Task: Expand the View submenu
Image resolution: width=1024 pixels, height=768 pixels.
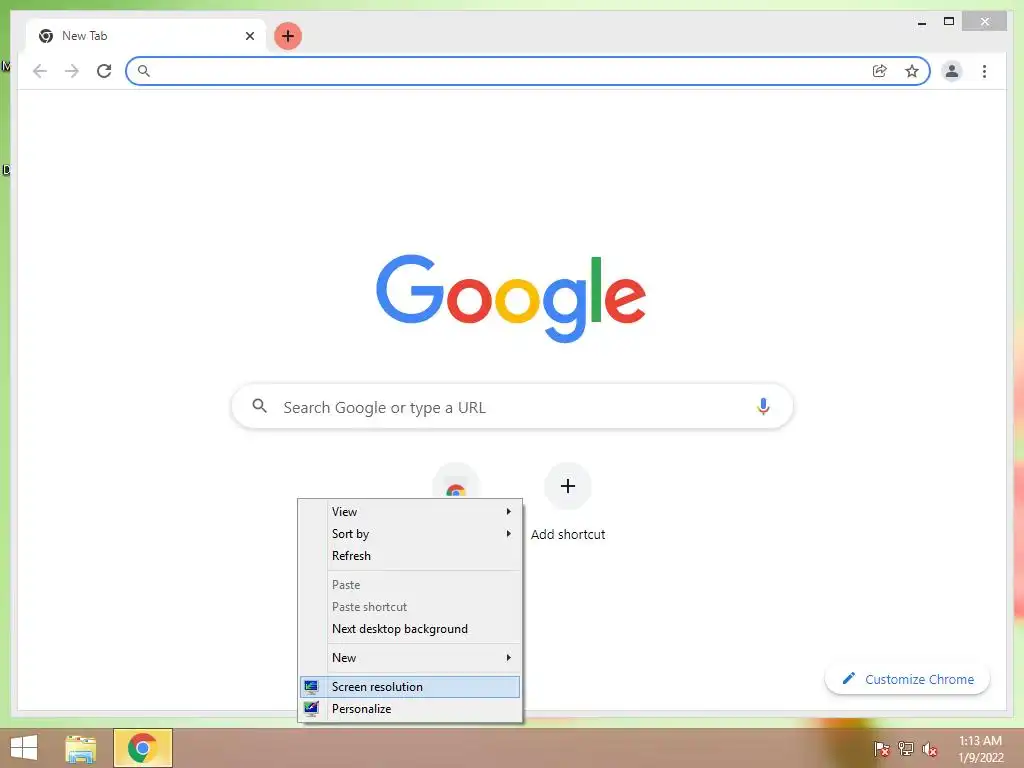Action: pyautogui.click(x=410, y=511)
